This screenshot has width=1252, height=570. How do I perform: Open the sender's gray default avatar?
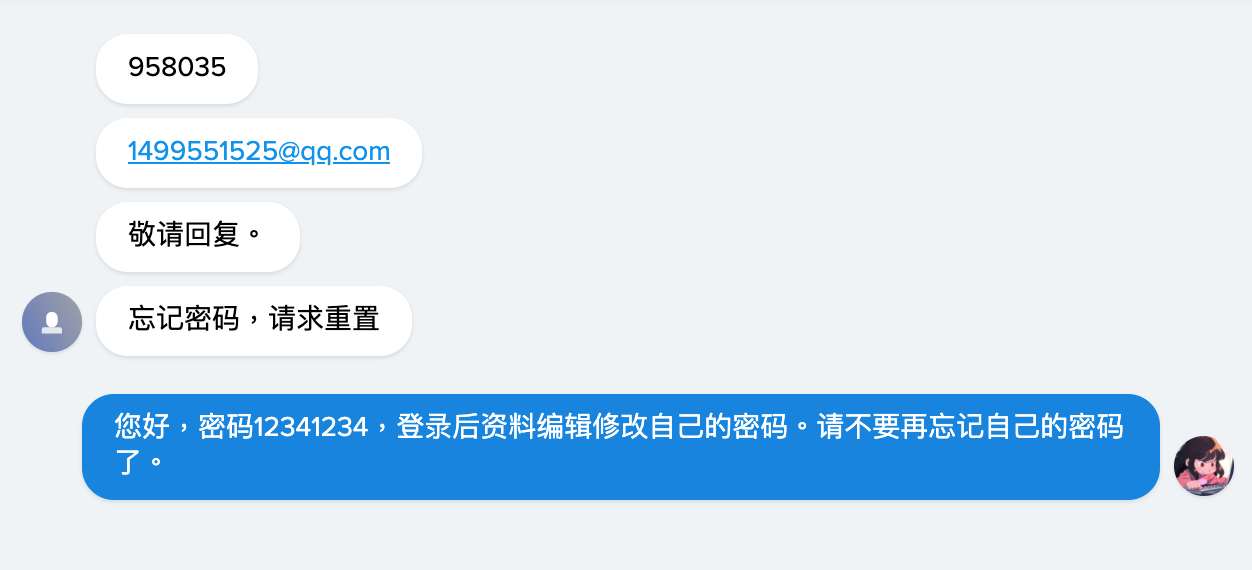52,322
